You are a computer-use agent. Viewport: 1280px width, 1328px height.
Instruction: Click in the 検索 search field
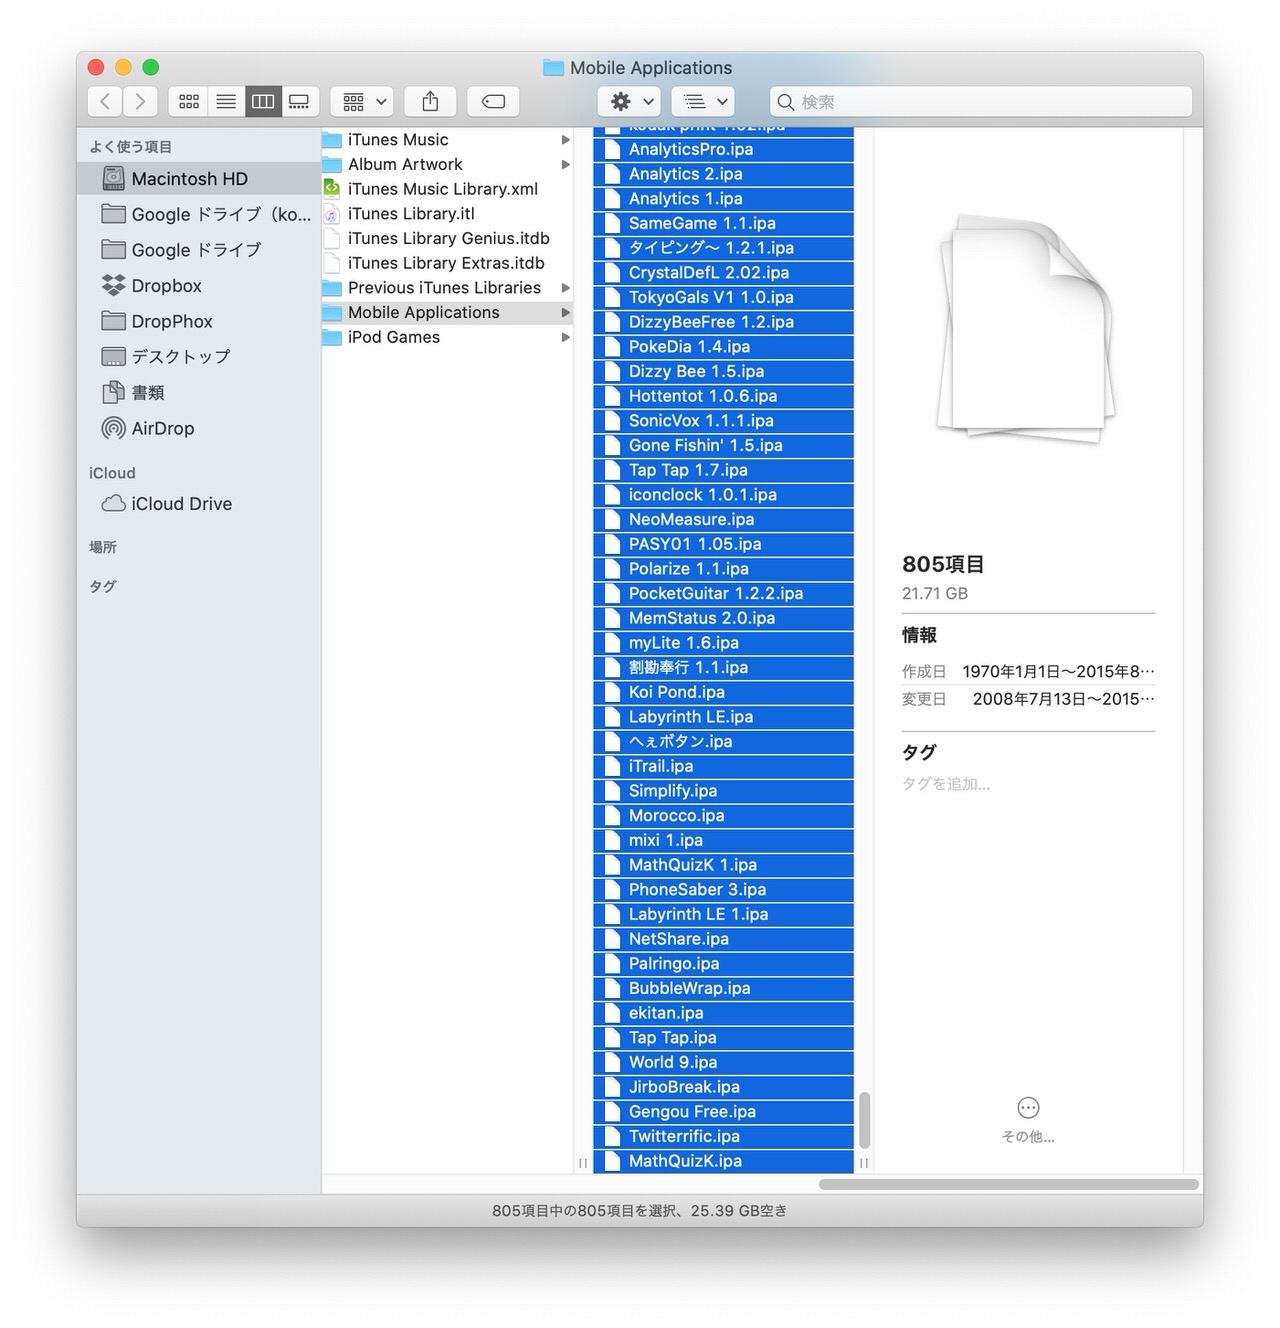click(981, 101)
